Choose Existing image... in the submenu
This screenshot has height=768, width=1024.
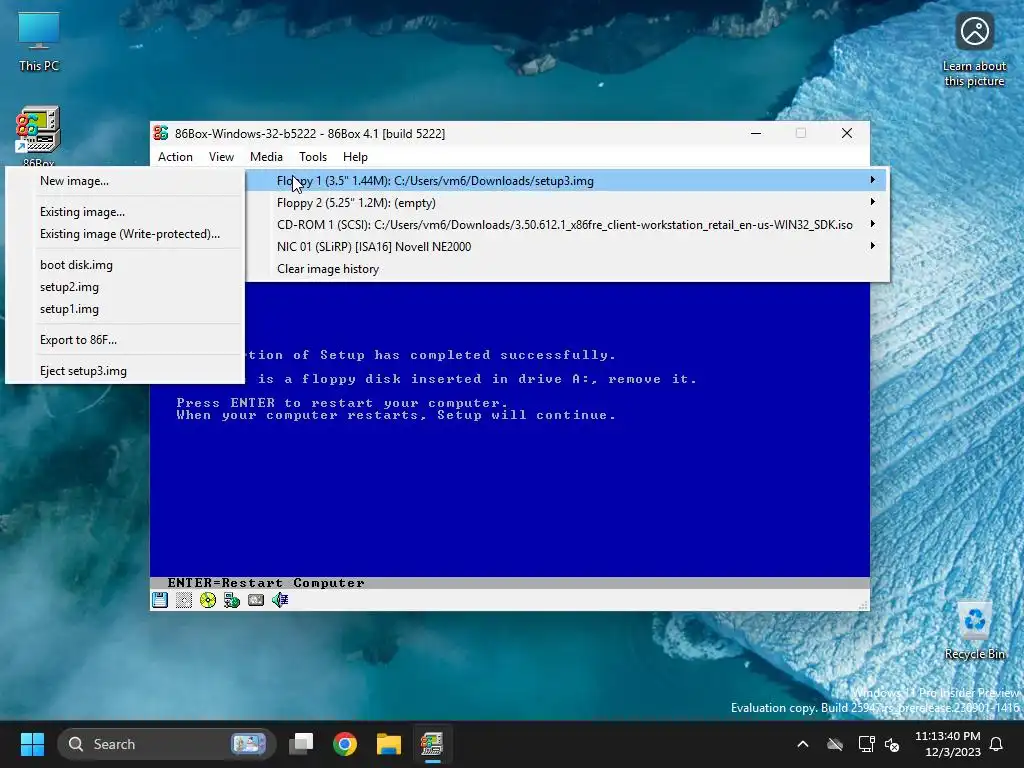[x=125, y=212]
